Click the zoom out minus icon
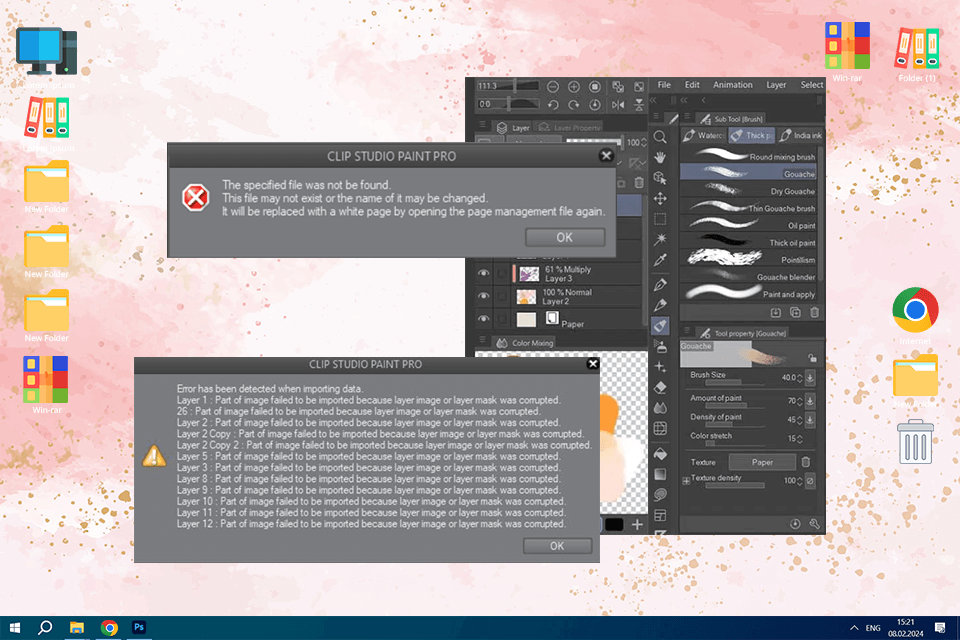Screen dimensions: 960x640 [x=553, y=86]
